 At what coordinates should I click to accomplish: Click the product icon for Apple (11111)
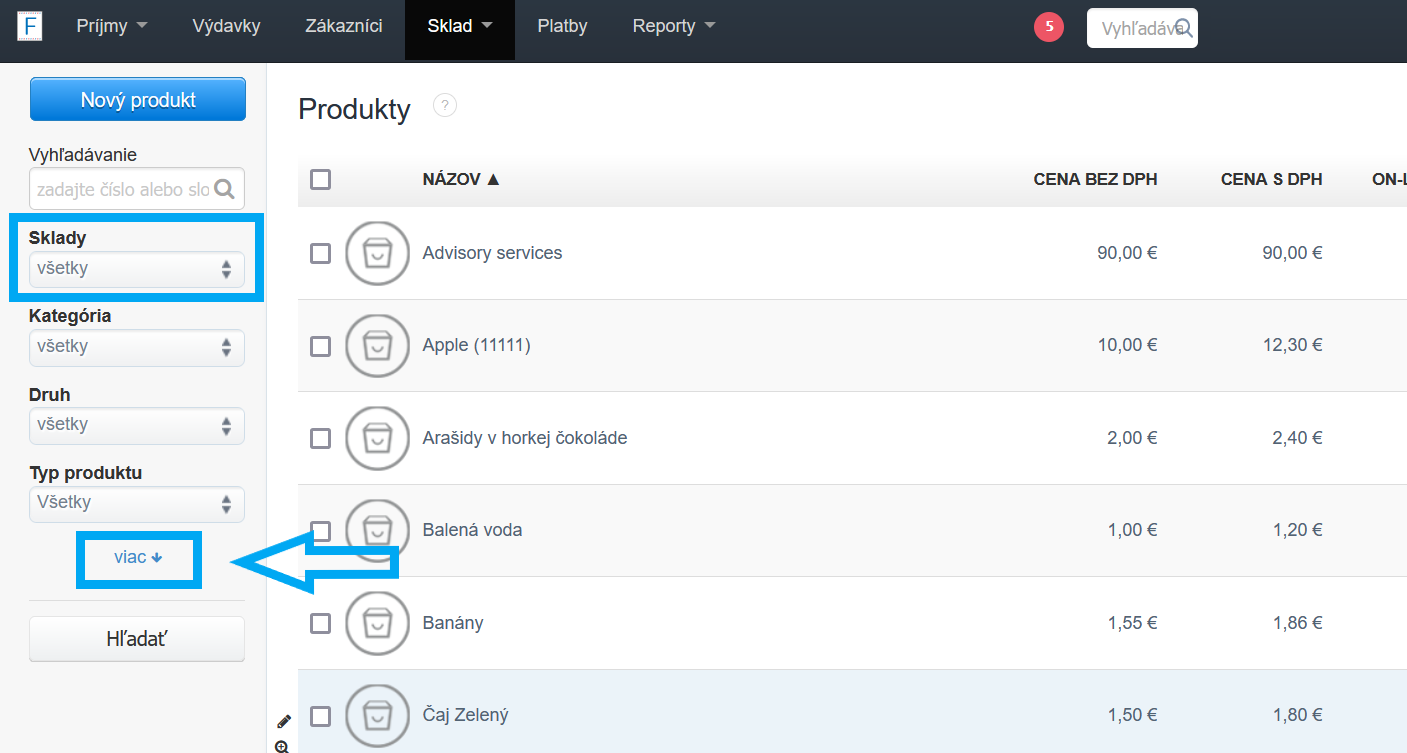coord(377,346)
